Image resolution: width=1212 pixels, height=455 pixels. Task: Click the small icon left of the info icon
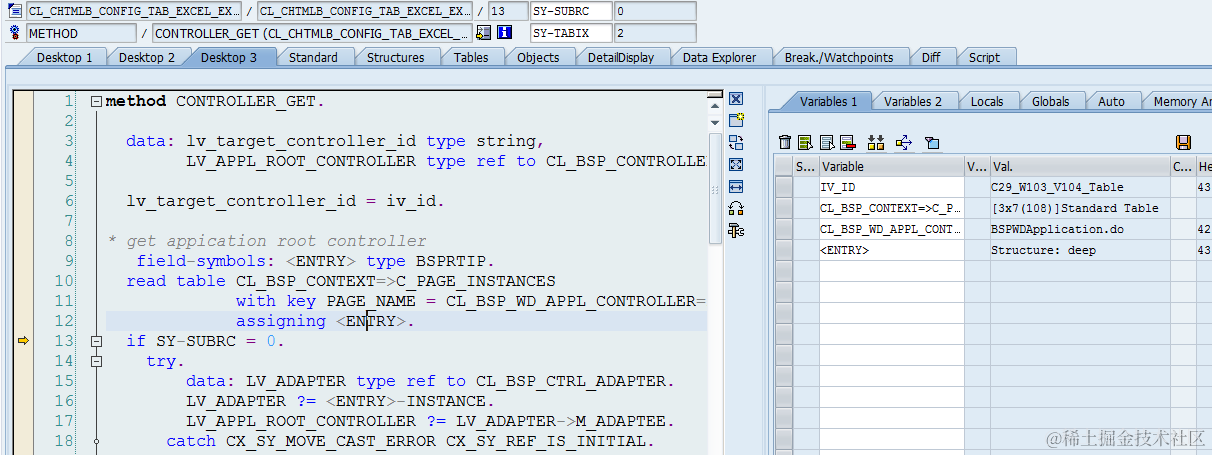(484, 33)
